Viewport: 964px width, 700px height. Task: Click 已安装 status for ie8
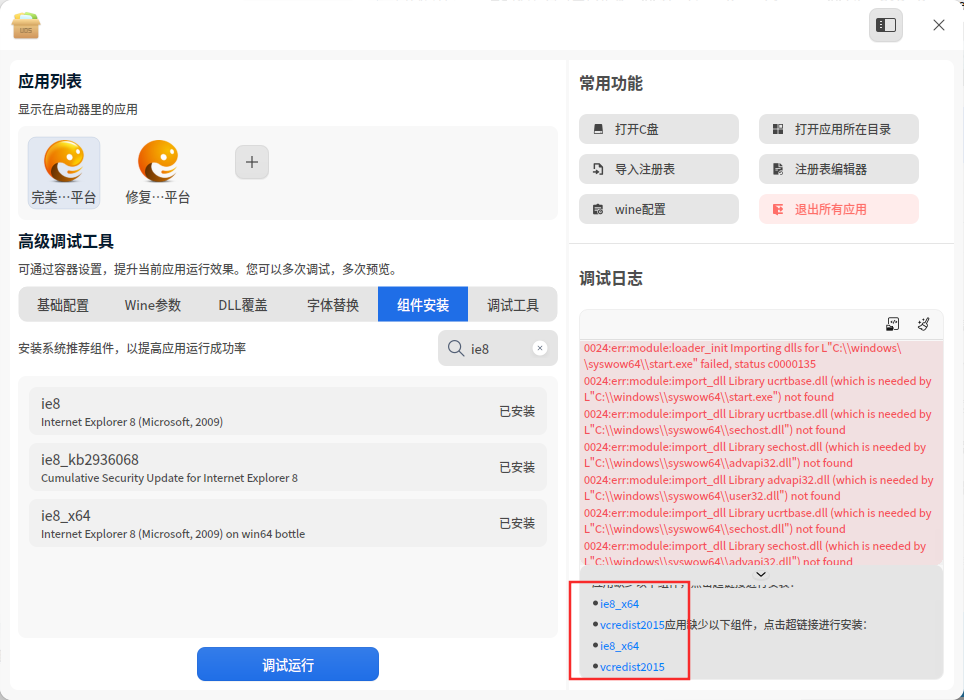tap(517, 411)
